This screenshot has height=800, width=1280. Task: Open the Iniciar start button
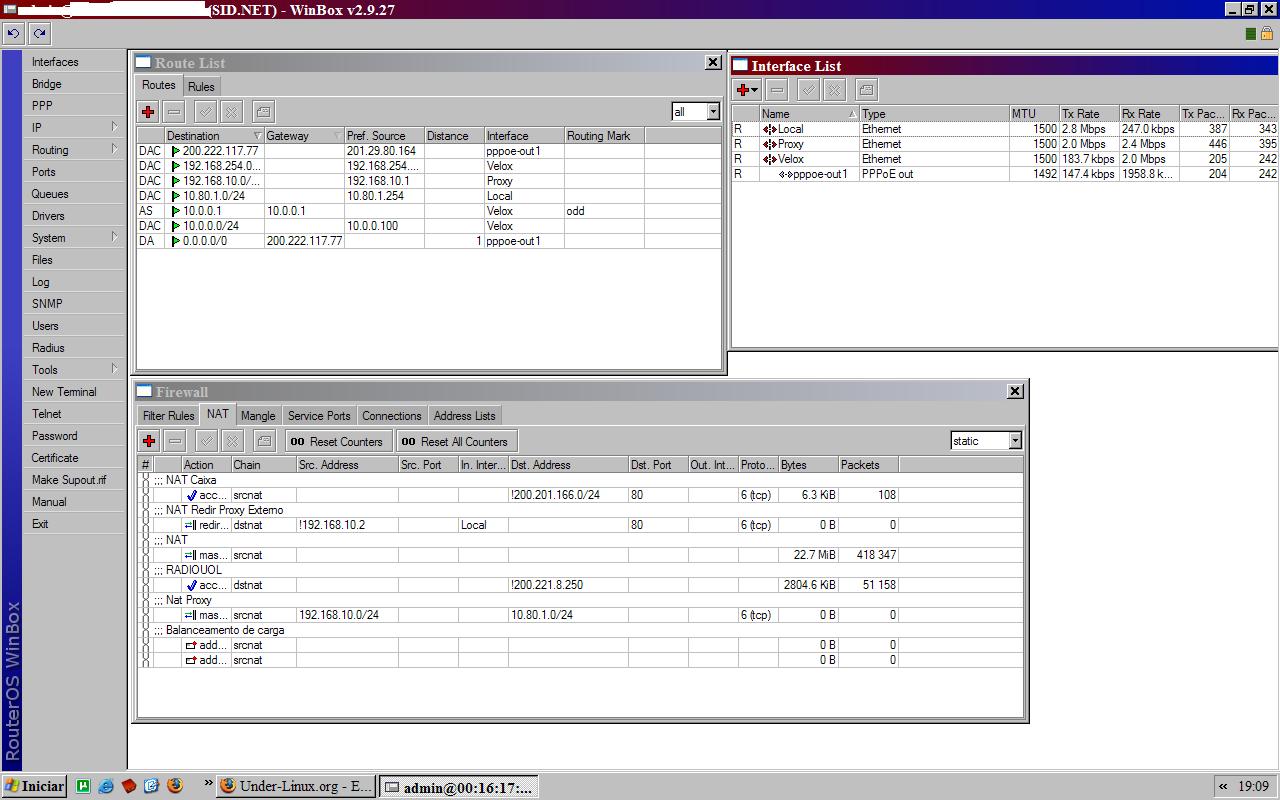[35, 786]
